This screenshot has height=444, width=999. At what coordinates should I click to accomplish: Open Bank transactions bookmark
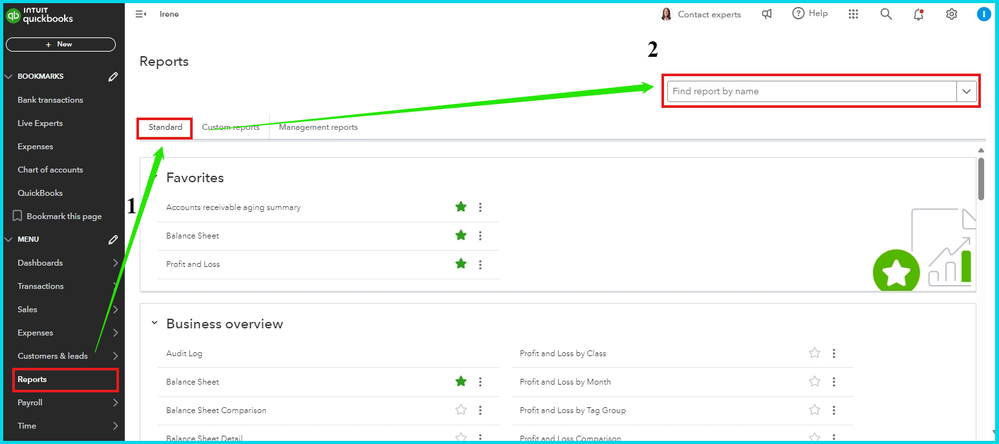click(50, 100)
